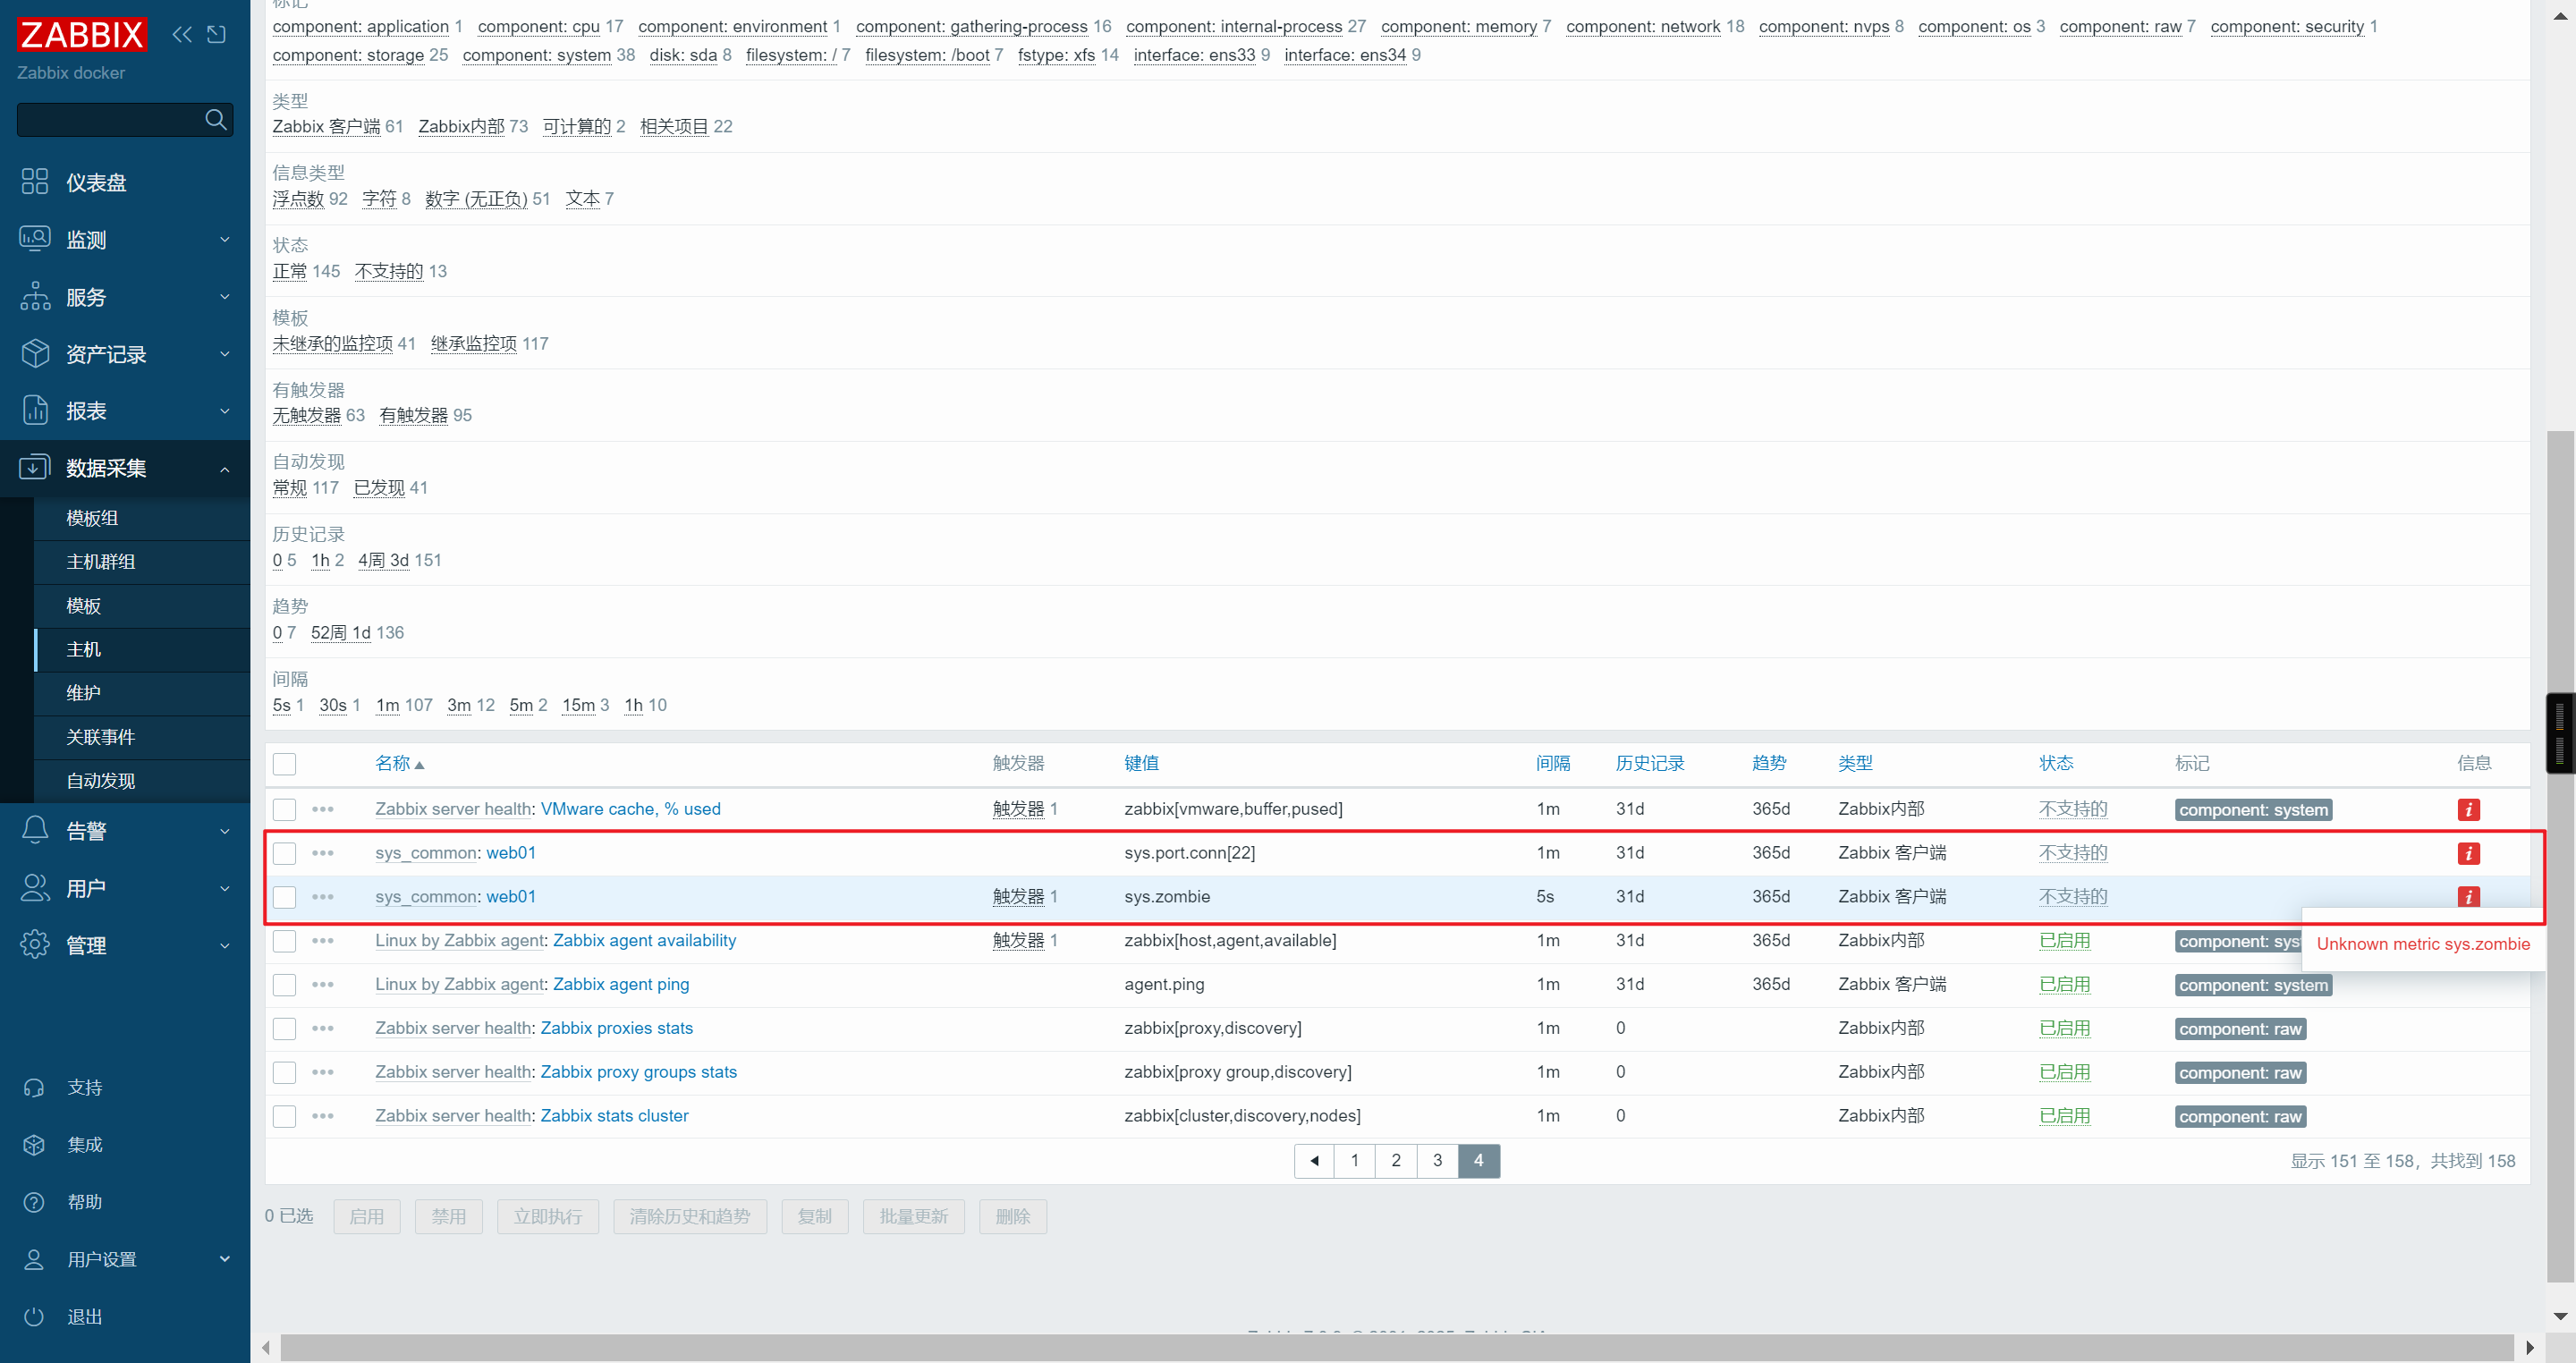Image resolution: width=2576 pixels, height=1363 pixels.
Task: Check the Zabbix agent availability row
Action: point(285,941)
